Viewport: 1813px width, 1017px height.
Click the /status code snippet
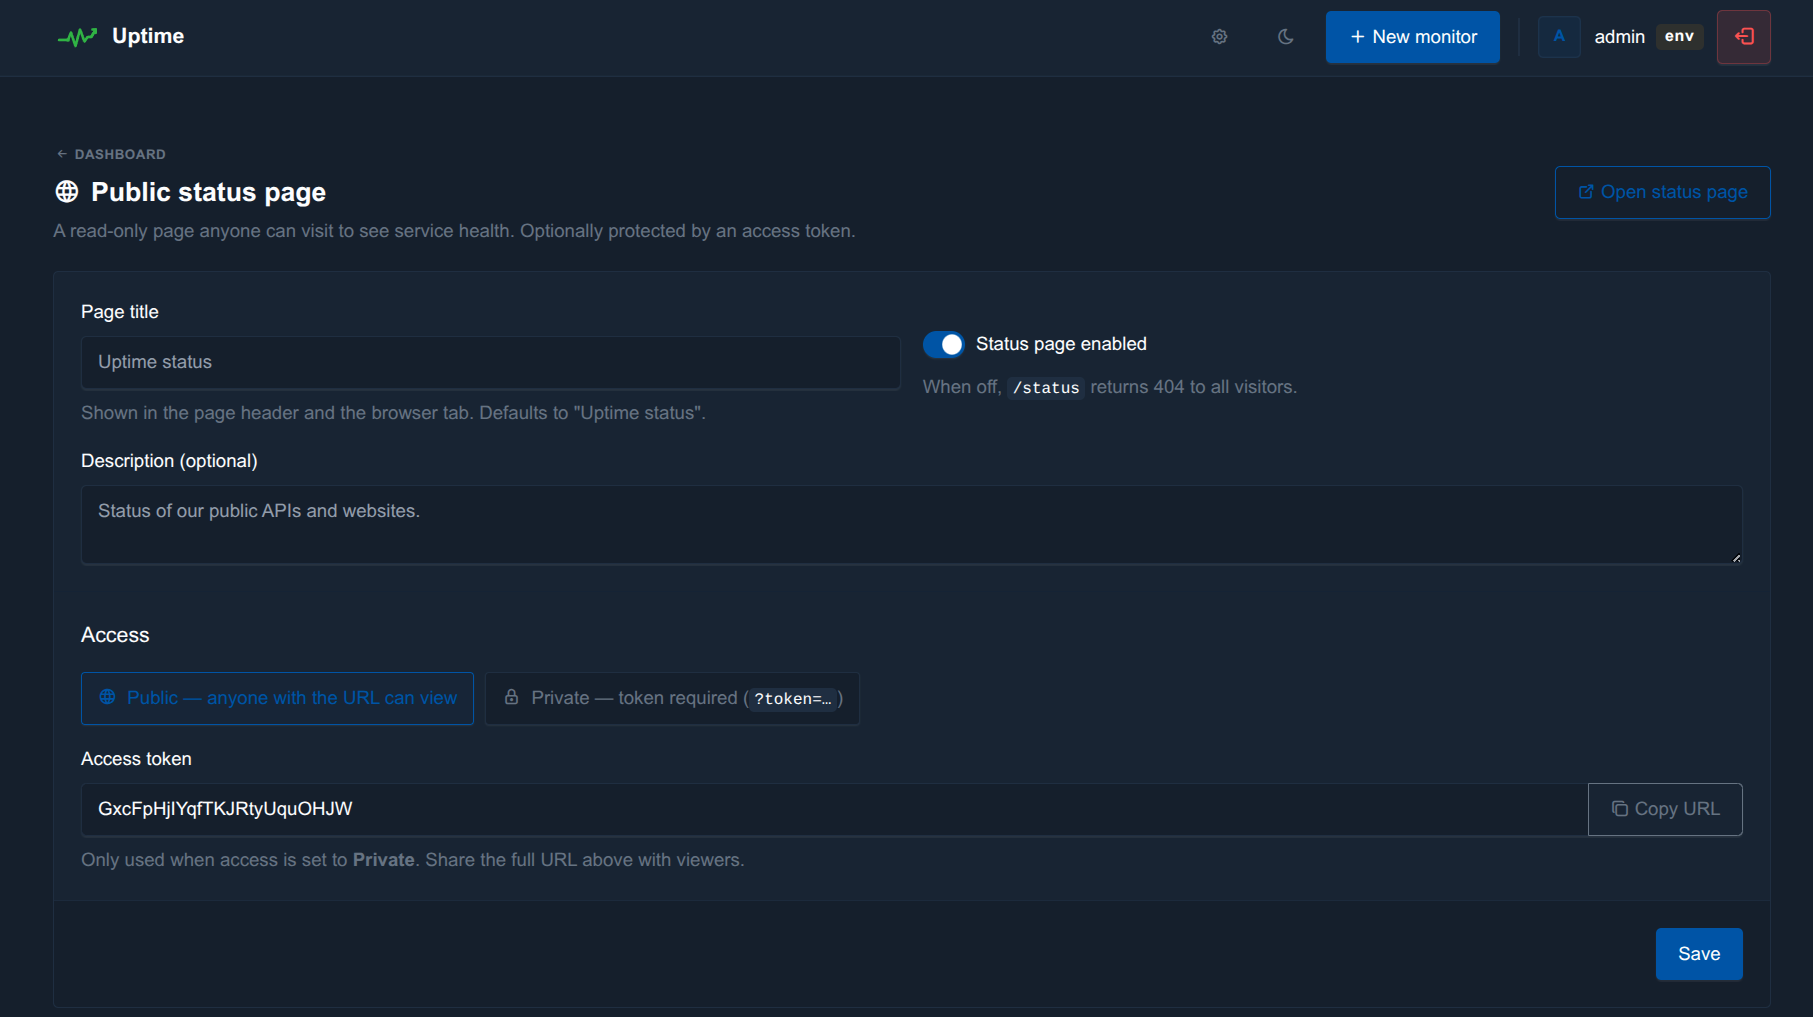pyautogui.click(x=1046, y=387)
